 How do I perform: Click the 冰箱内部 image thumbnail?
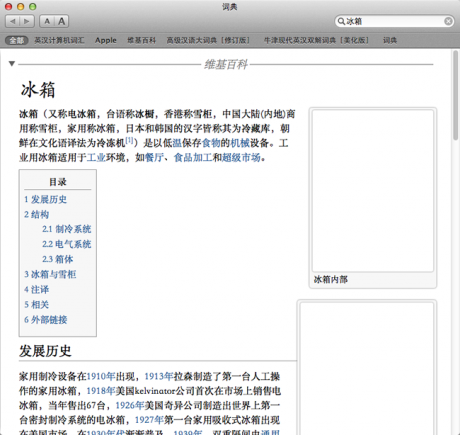(373, 191)
